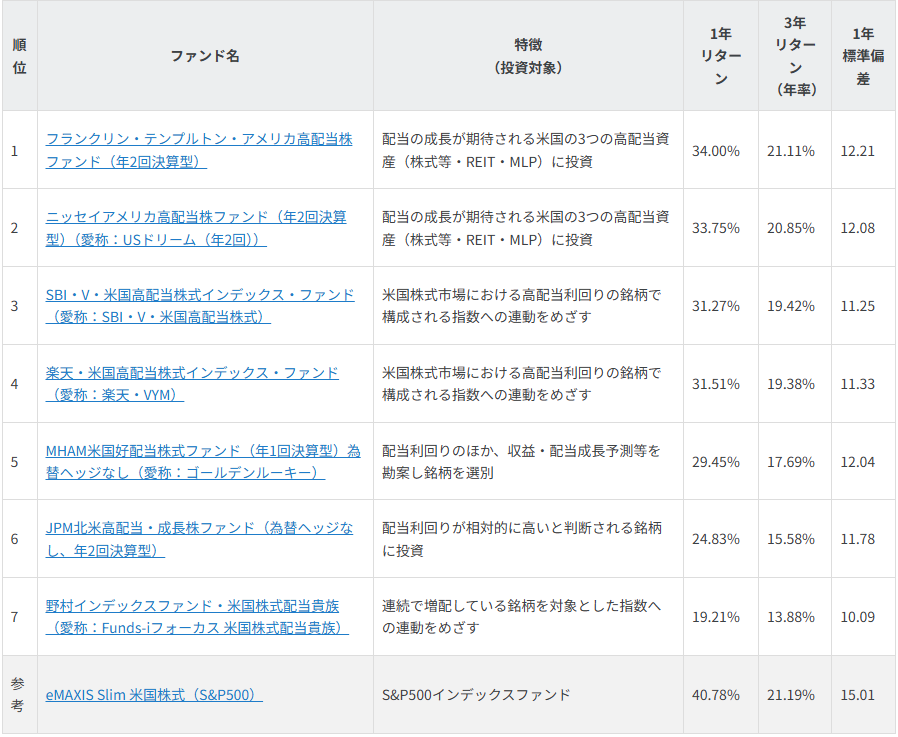Click the 1年リターン column header

[720, 56]
